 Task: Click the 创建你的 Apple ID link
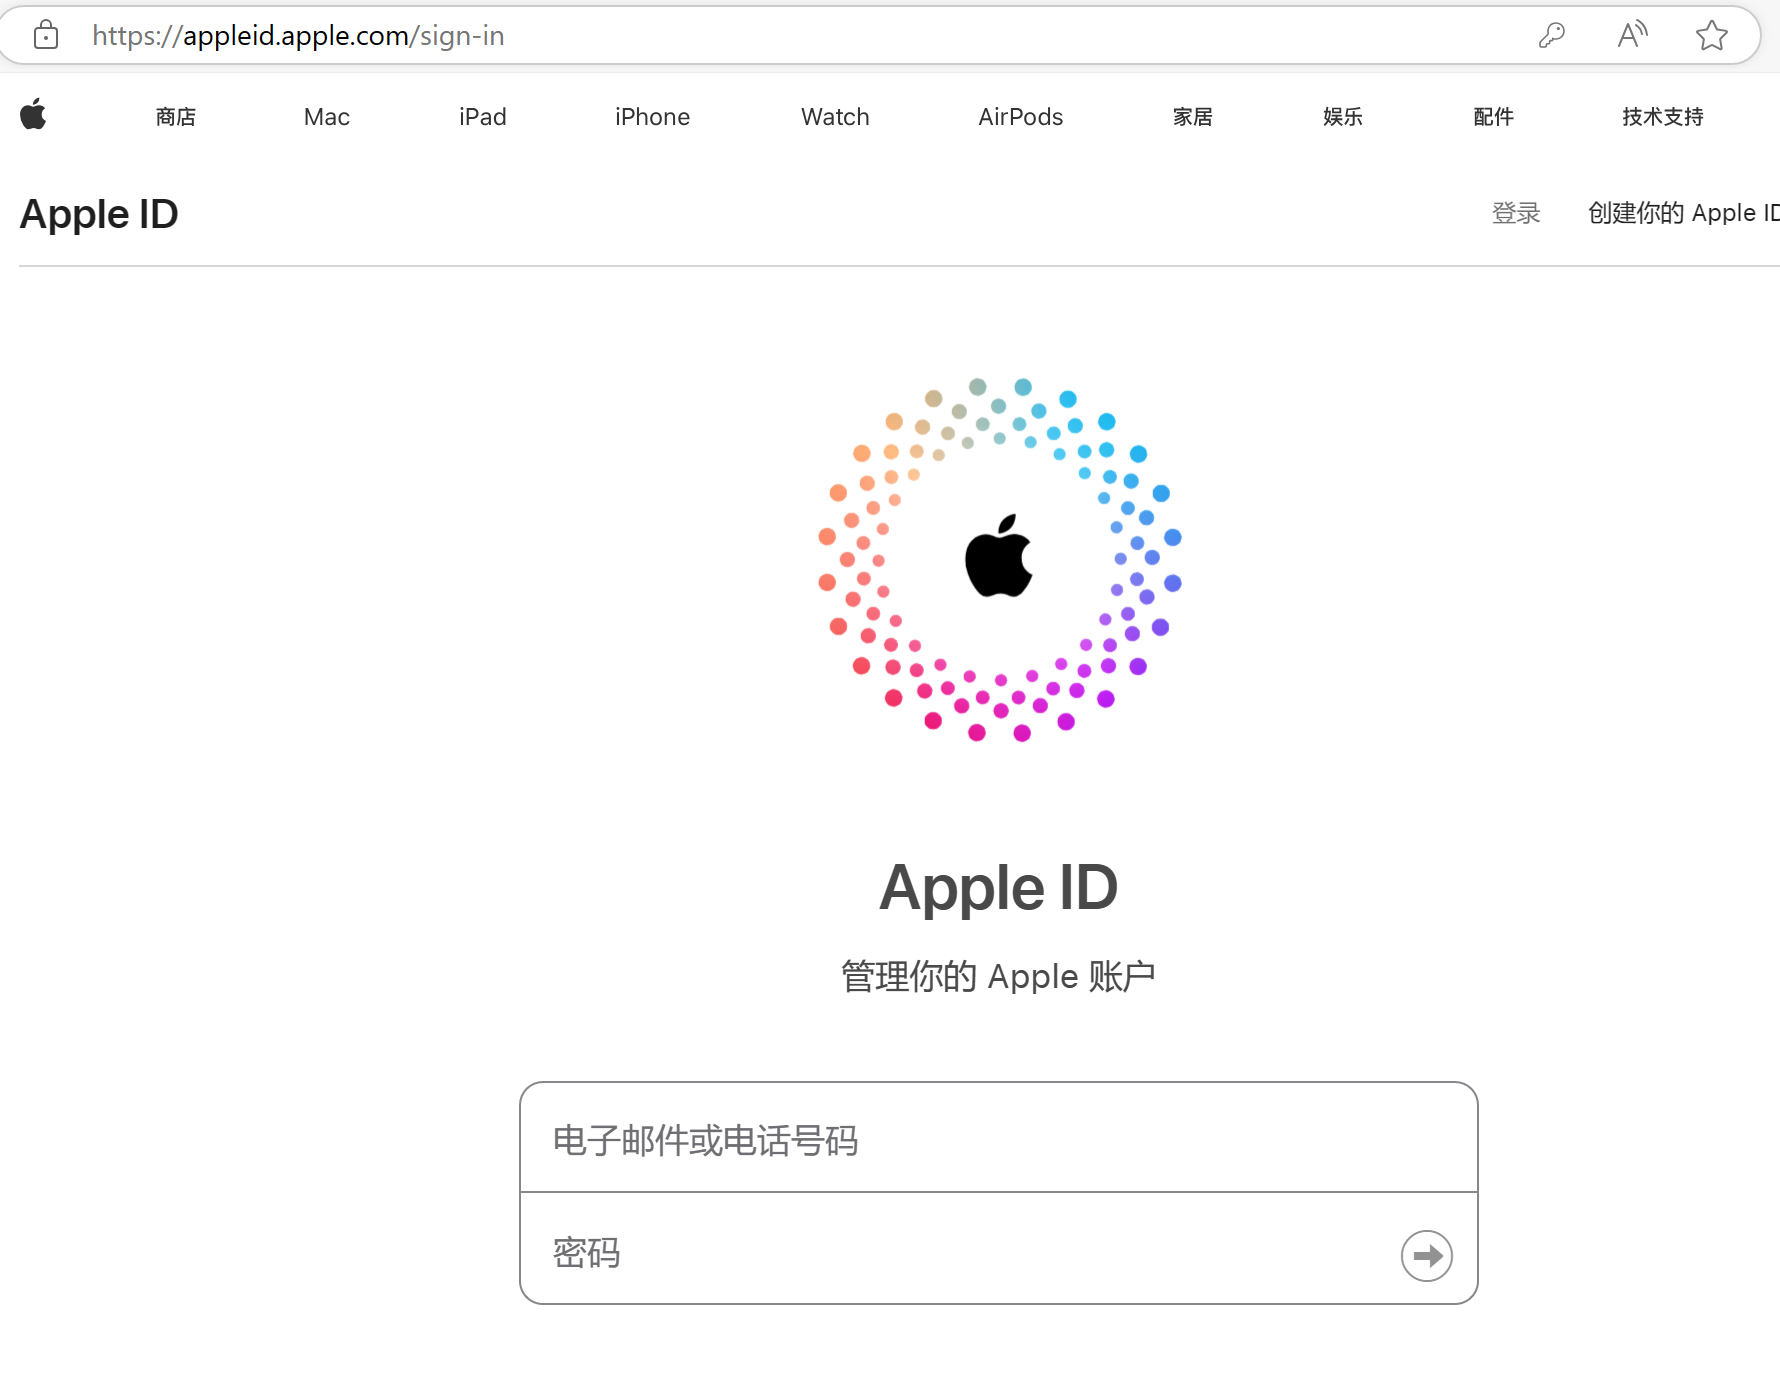(1682, 213)
